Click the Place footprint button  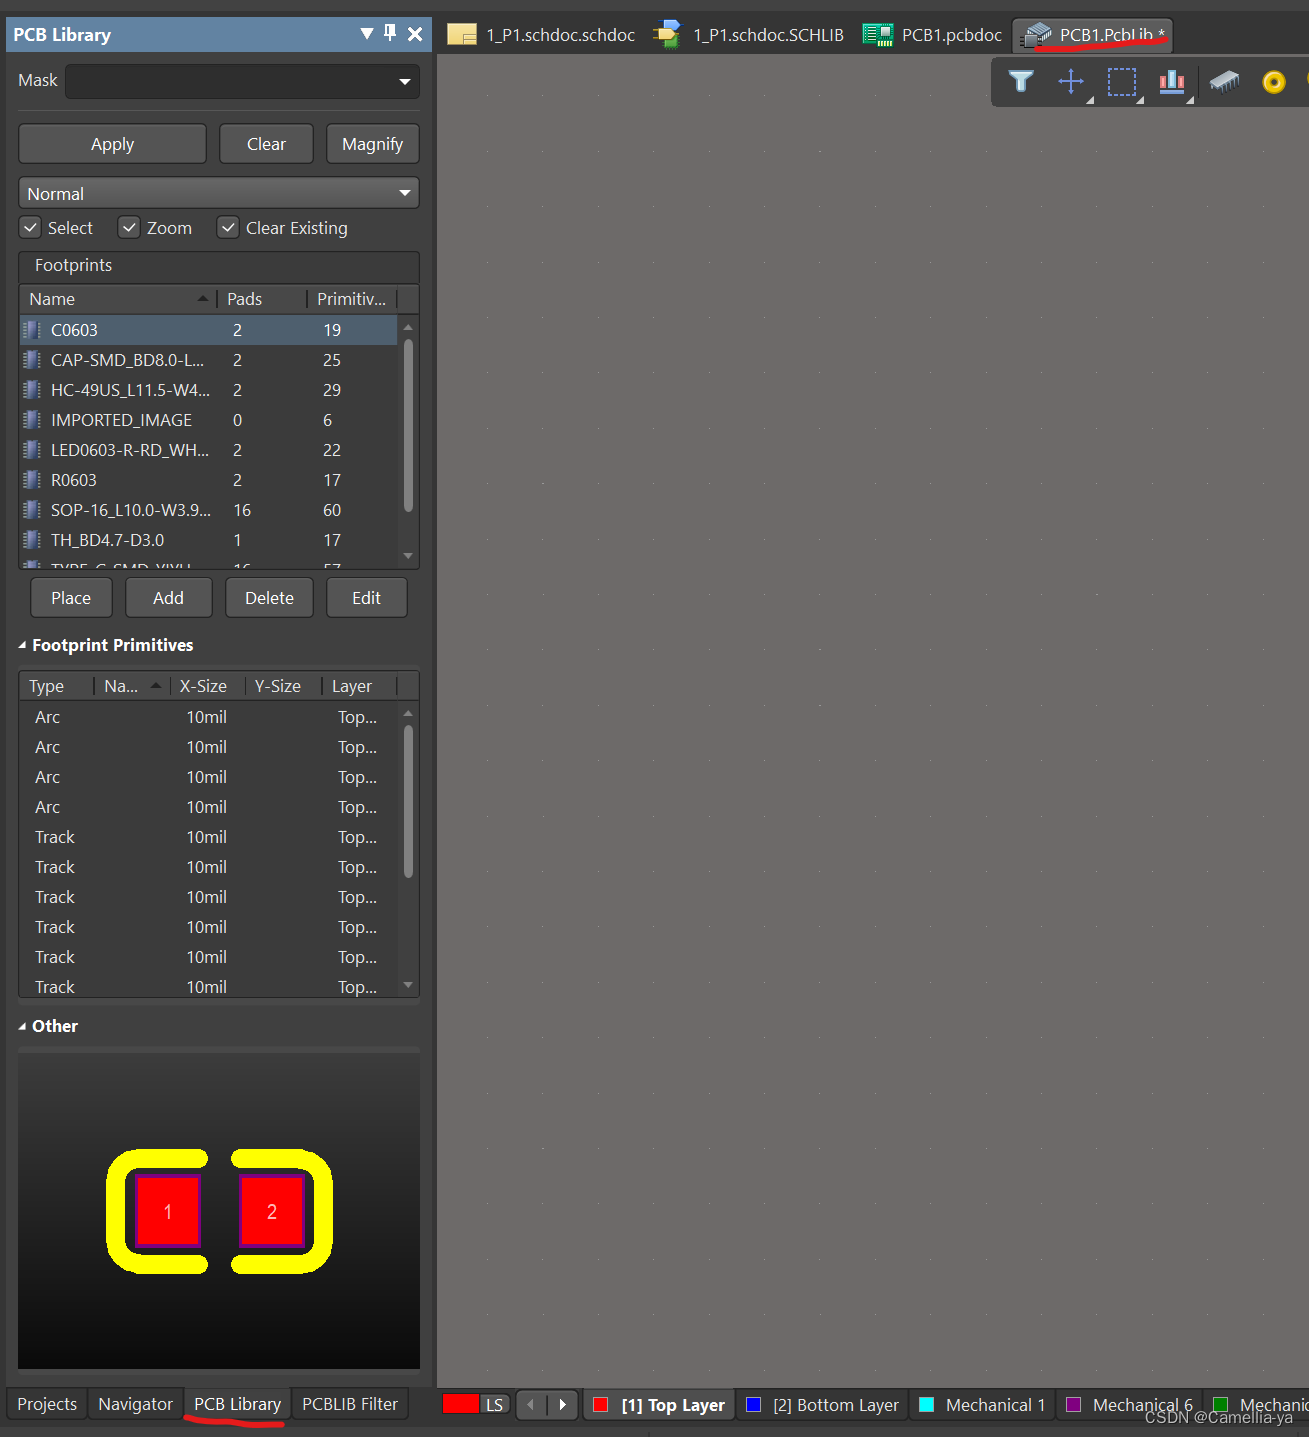[x=71, y=598]
